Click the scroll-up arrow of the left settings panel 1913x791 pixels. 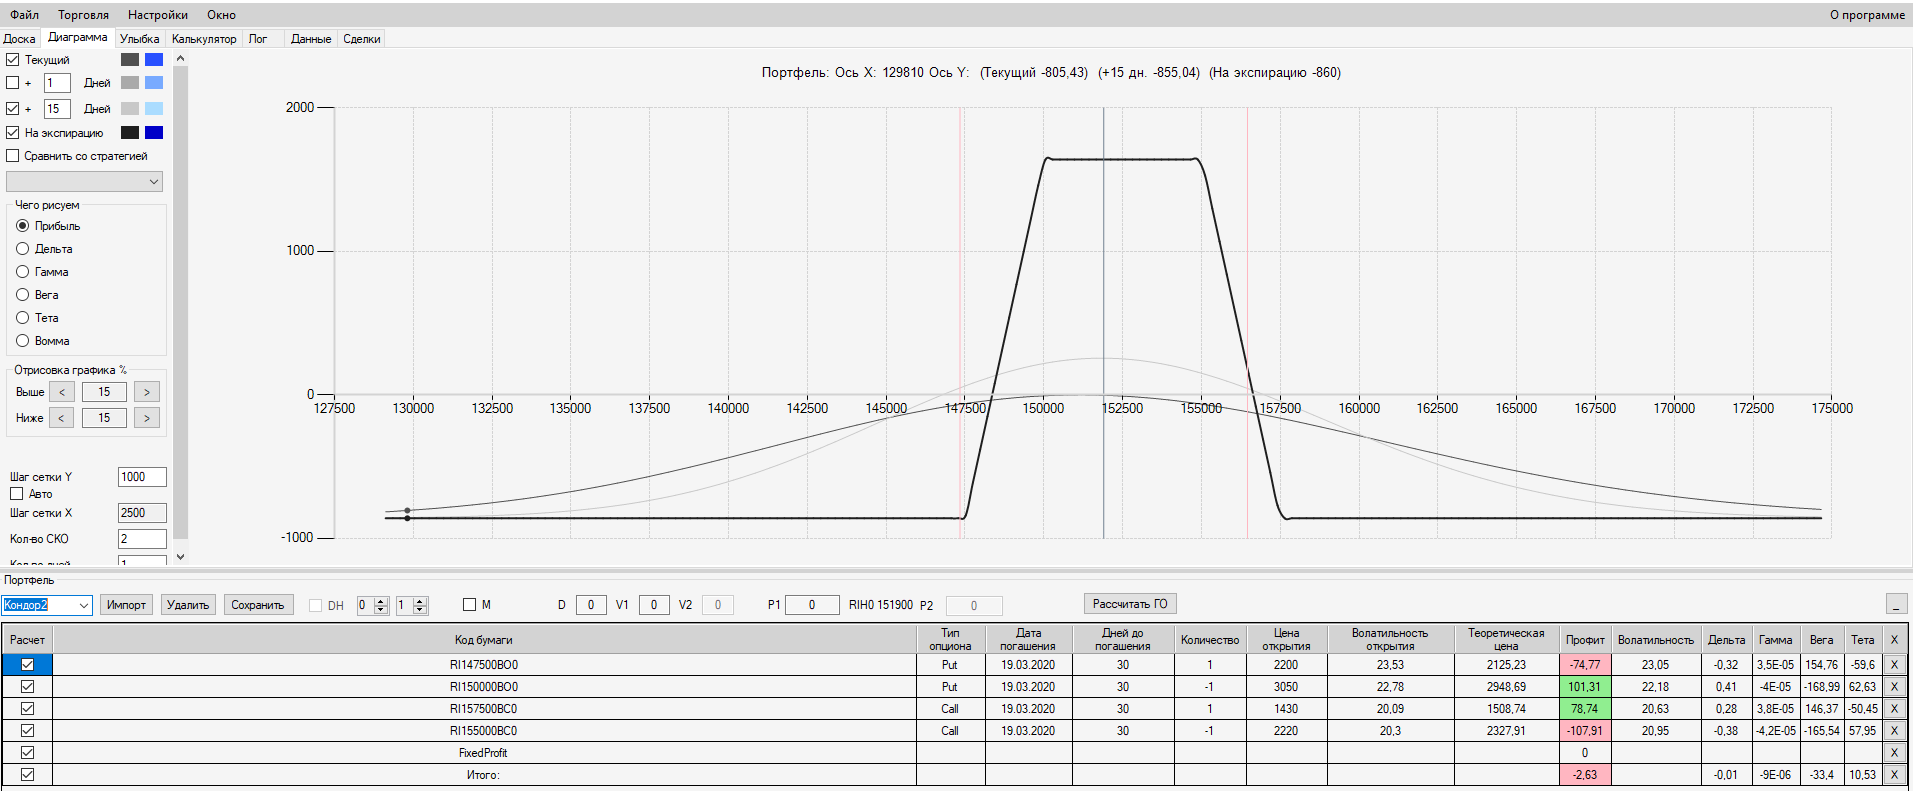(x=181, y=58)
